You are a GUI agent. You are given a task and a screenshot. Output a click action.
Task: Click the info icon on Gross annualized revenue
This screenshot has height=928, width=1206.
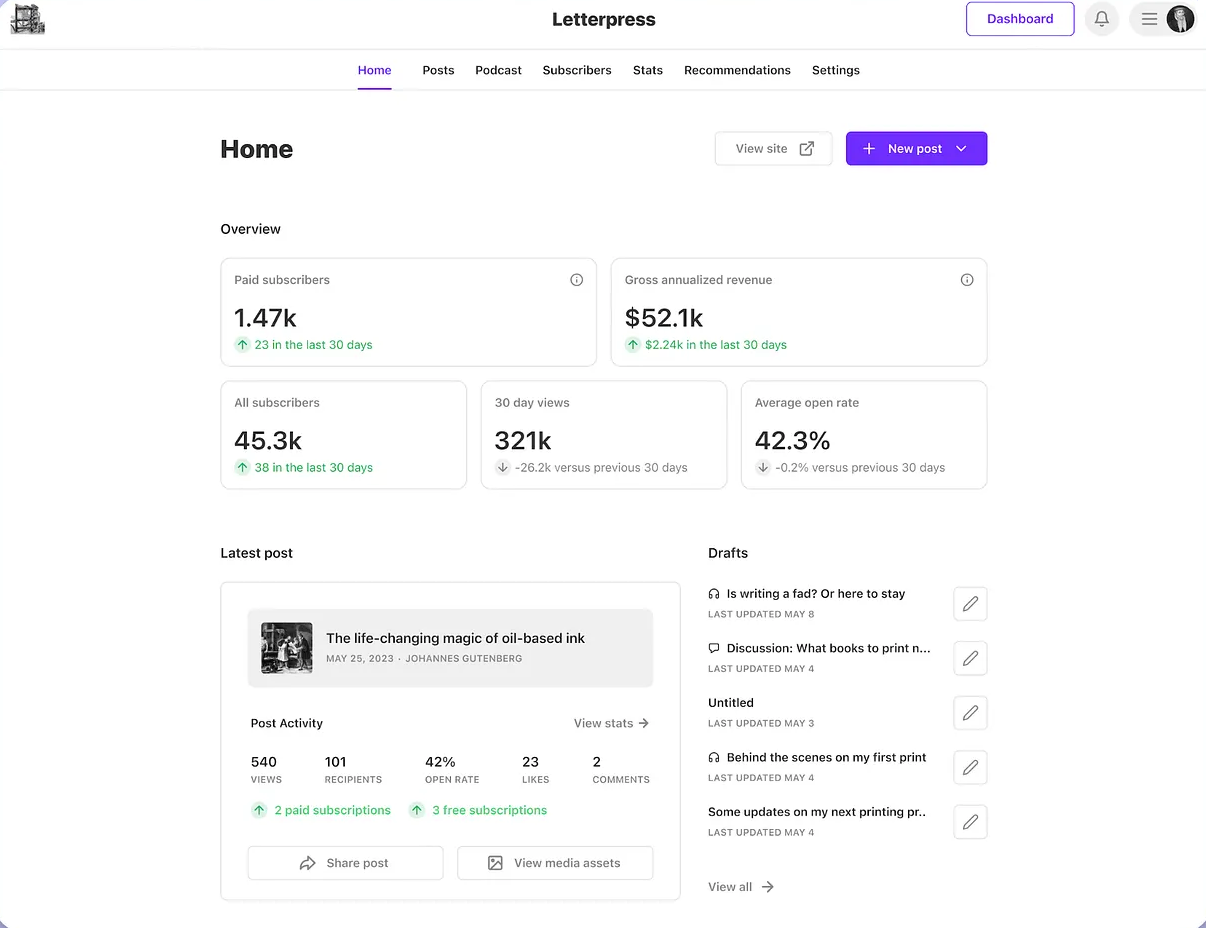(x=967, y=280)
